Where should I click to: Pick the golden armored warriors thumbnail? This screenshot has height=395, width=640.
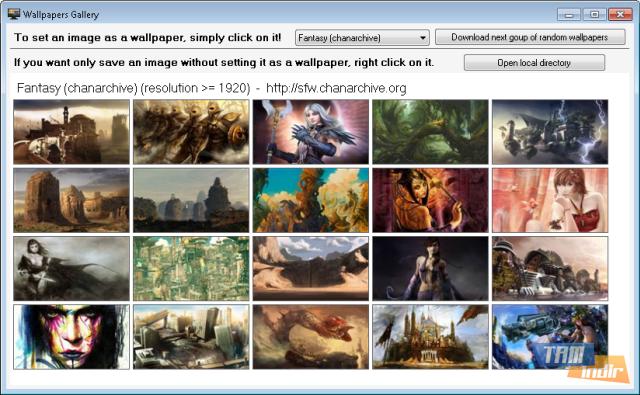coord(191,132)
